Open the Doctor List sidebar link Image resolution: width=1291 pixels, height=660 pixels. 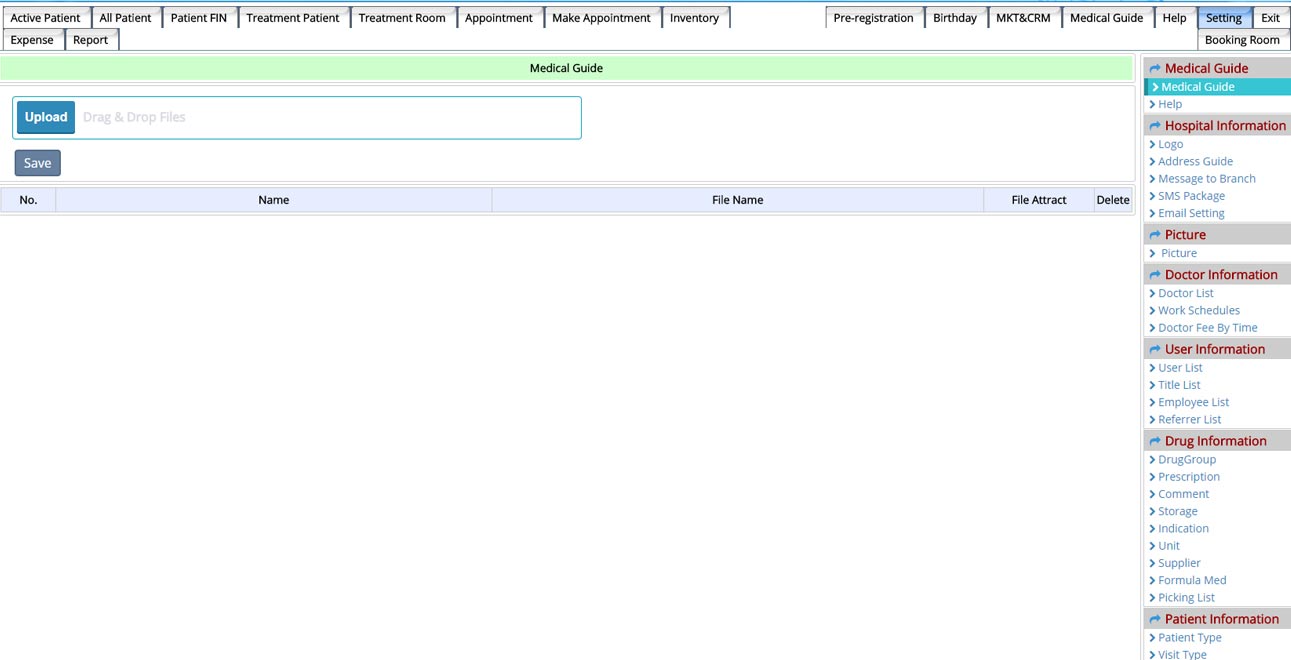1185,293
